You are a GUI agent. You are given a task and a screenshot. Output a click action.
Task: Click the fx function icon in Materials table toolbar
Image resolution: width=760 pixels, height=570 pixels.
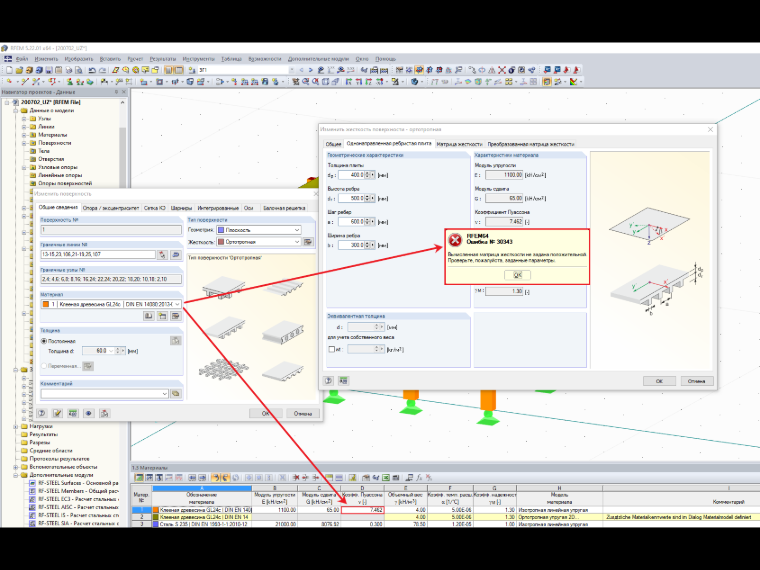pyautogui.click(x=419, y=477)
